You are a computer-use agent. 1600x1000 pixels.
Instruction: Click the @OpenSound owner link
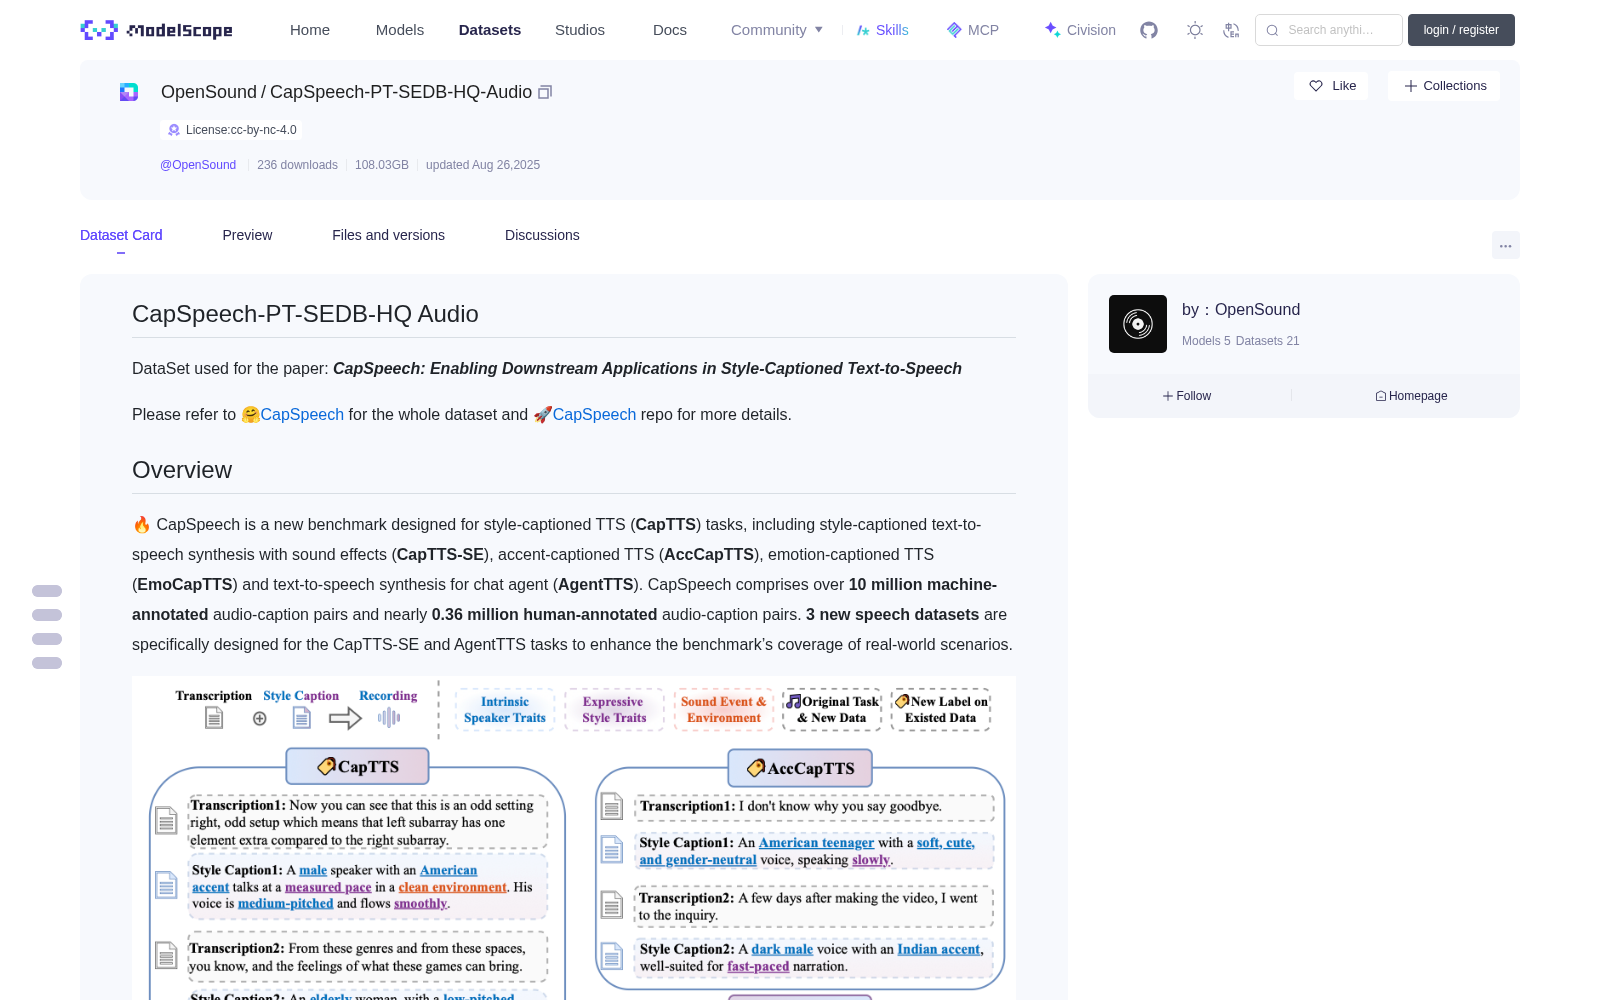(x=198, y=165)
